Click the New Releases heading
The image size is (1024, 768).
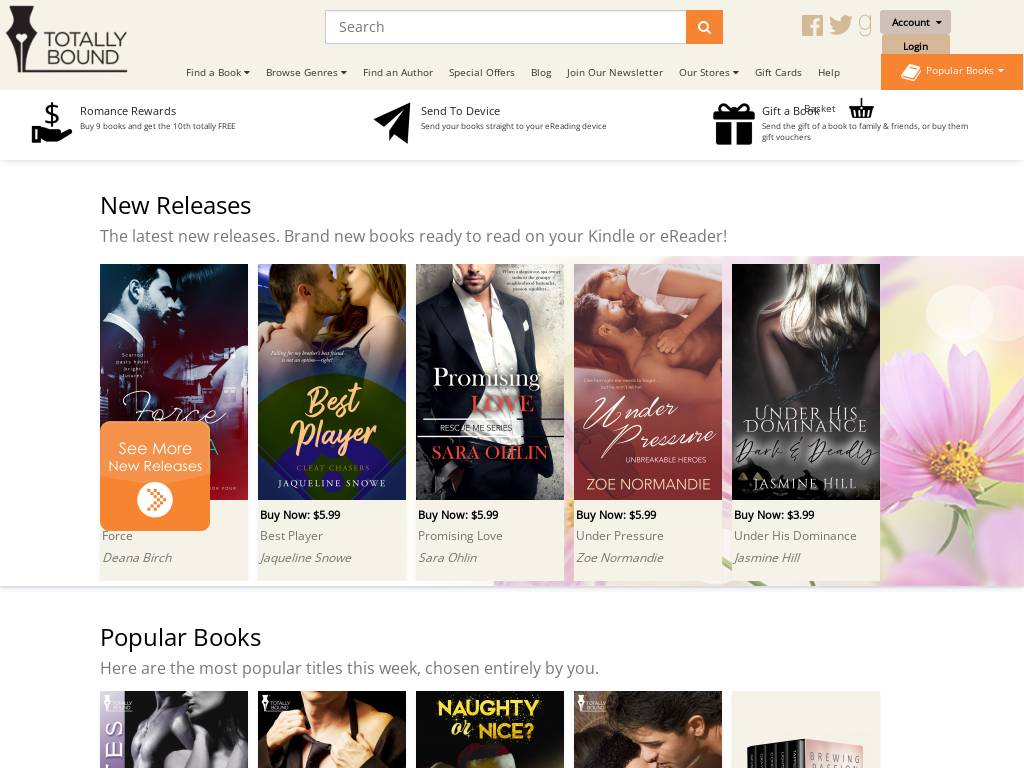click(x=175, y=206)
